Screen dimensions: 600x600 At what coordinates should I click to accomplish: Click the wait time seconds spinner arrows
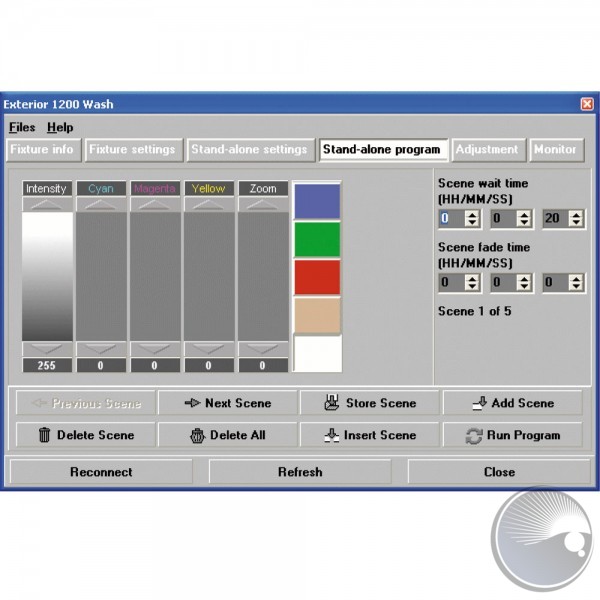coord(576,218)
